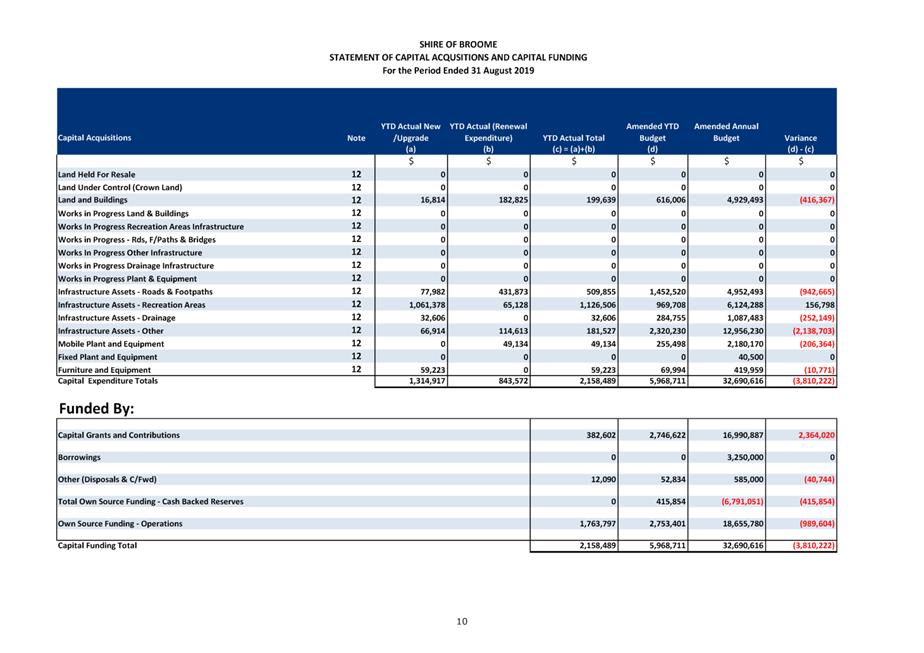Click 'Works in Progress Drainage Infrastructure' label
The height and width of the screenshot is (653, 924).
coord(136,266)
